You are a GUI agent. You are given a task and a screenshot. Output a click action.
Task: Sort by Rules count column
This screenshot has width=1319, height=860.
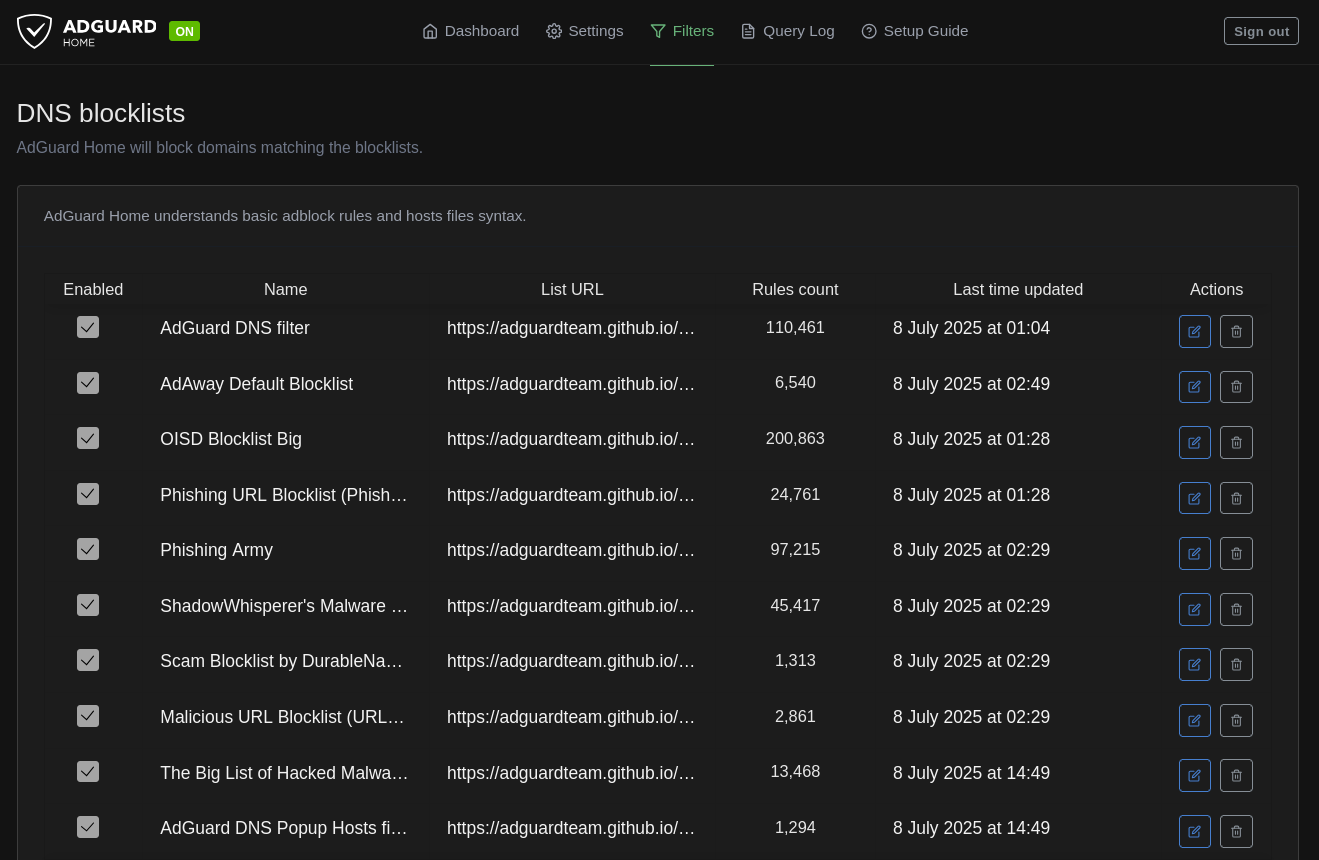click(x=795, y=289)
